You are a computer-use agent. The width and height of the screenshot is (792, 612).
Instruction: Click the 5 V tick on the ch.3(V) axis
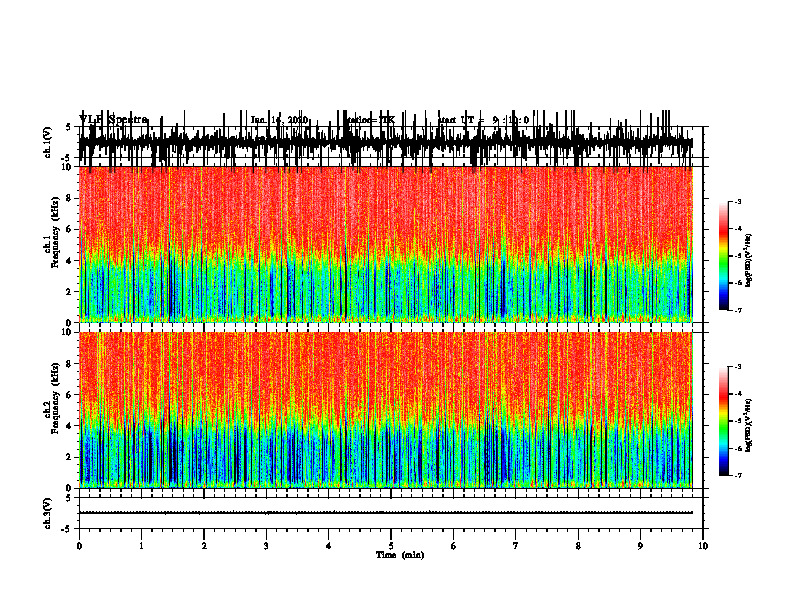pyautogui.click(x=68, y=498)
